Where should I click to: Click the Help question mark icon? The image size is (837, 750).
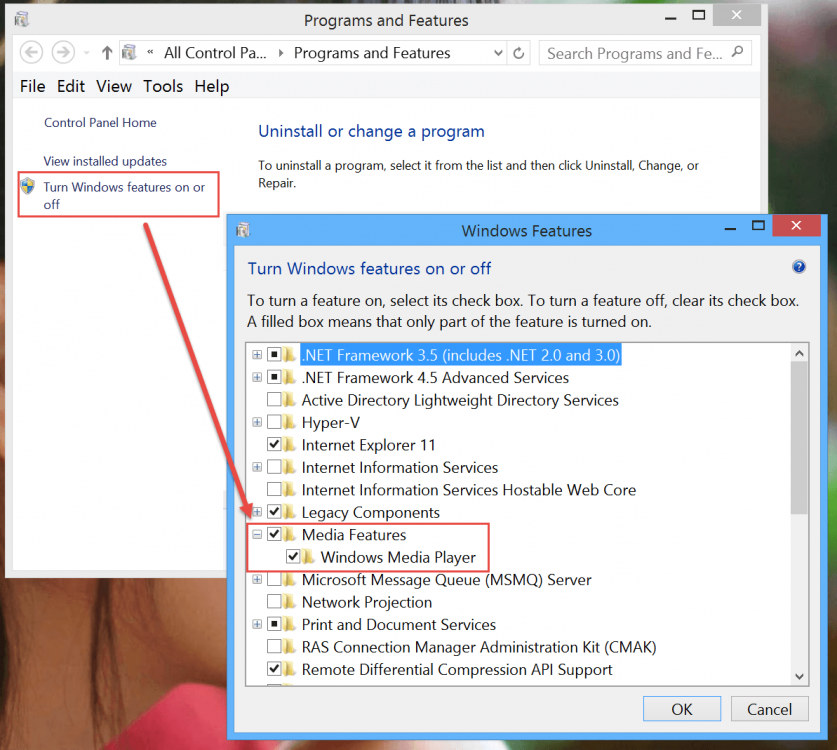click(798, 266)
